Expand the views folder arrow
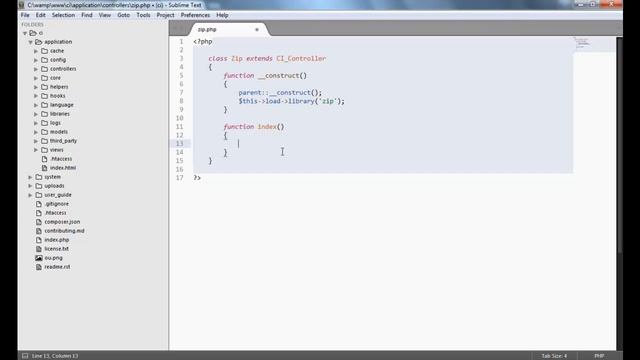Screen dimensions: 640x360 36,150
